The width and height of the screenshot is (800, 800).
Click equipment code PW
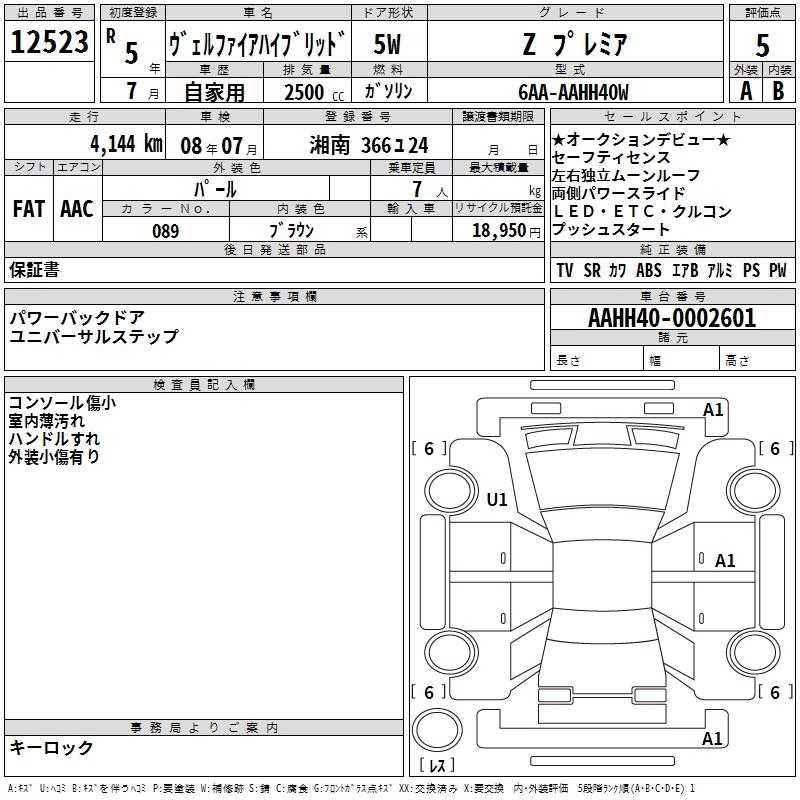point(778,270)
